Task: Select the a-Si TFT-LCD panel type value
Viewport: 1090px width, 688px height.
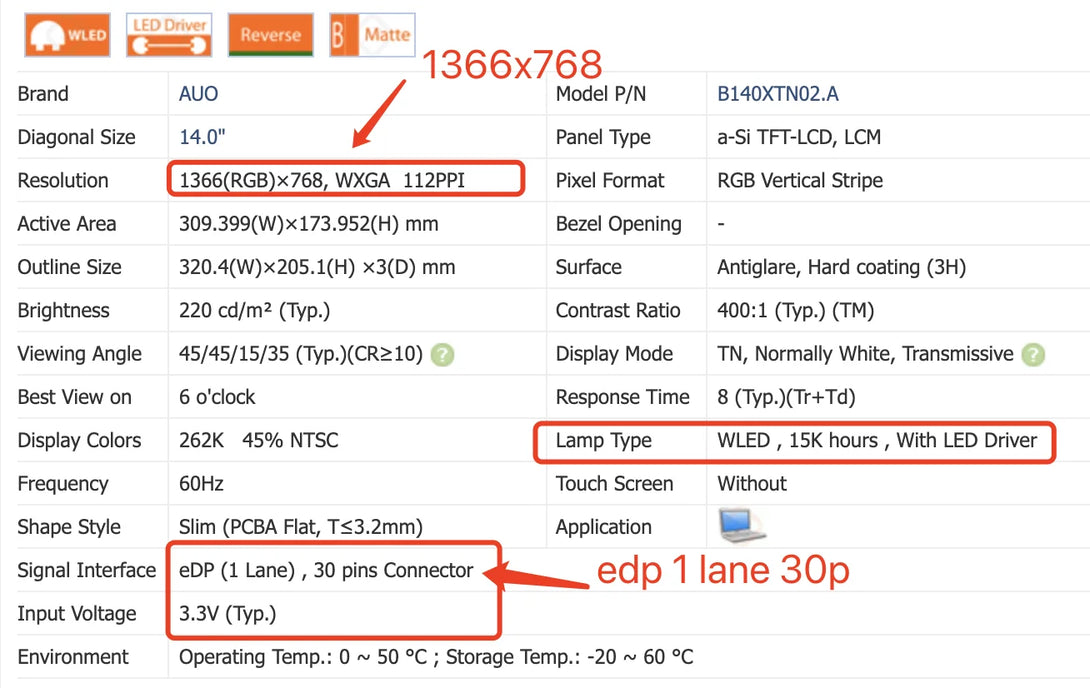Action: pyautogui.click(x=798, y=137)
